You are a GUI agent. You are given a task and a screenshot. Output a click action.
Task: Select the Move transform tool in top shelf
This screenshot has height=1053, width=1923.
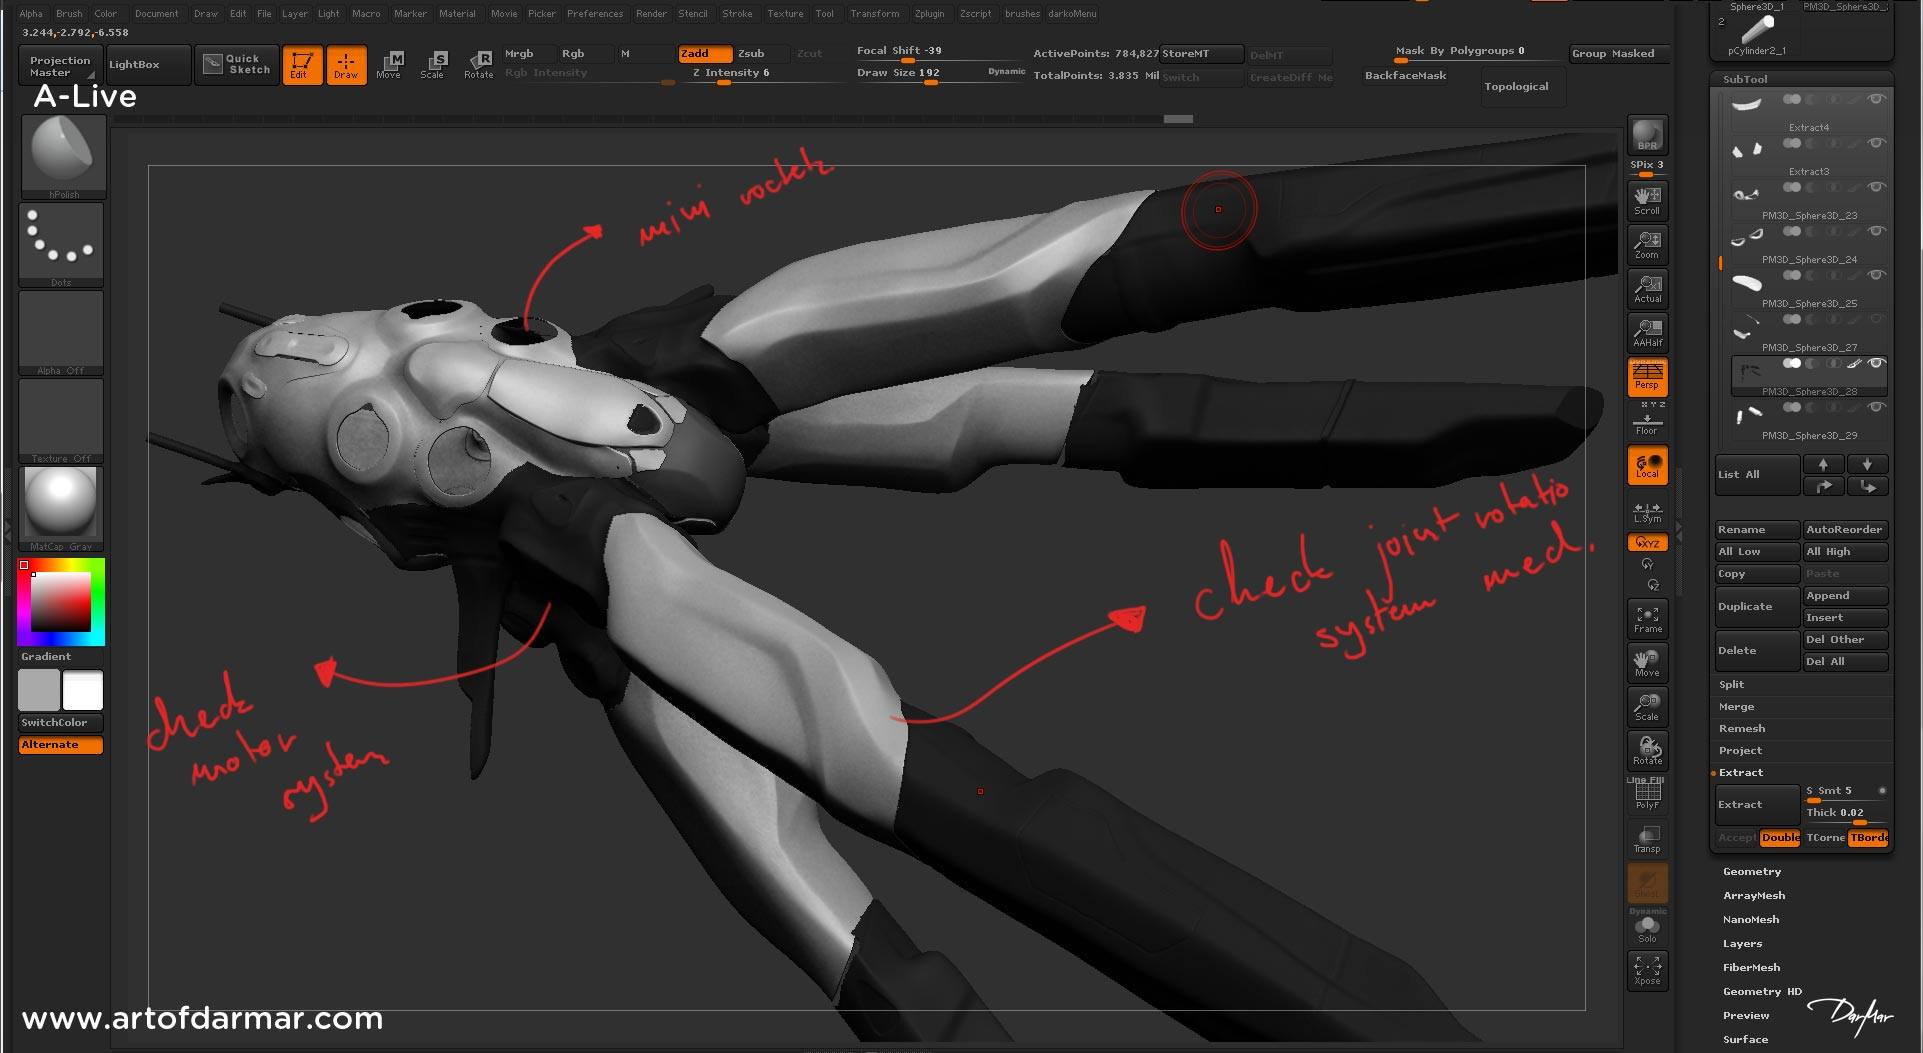click(389, 65)
